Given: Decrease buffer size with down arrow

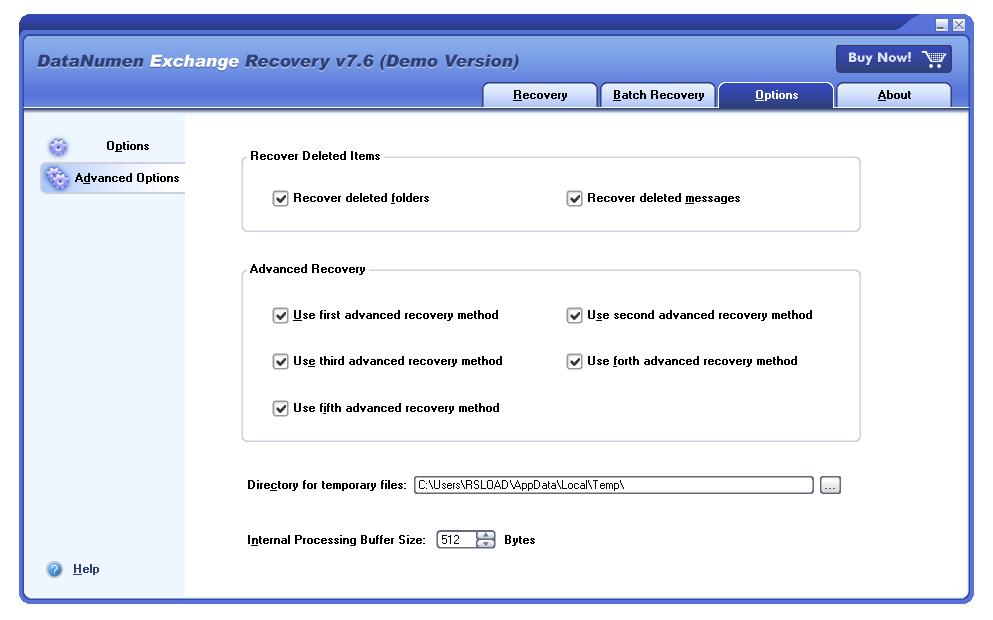Looking at the screenshot, I should tap(486, 544).
